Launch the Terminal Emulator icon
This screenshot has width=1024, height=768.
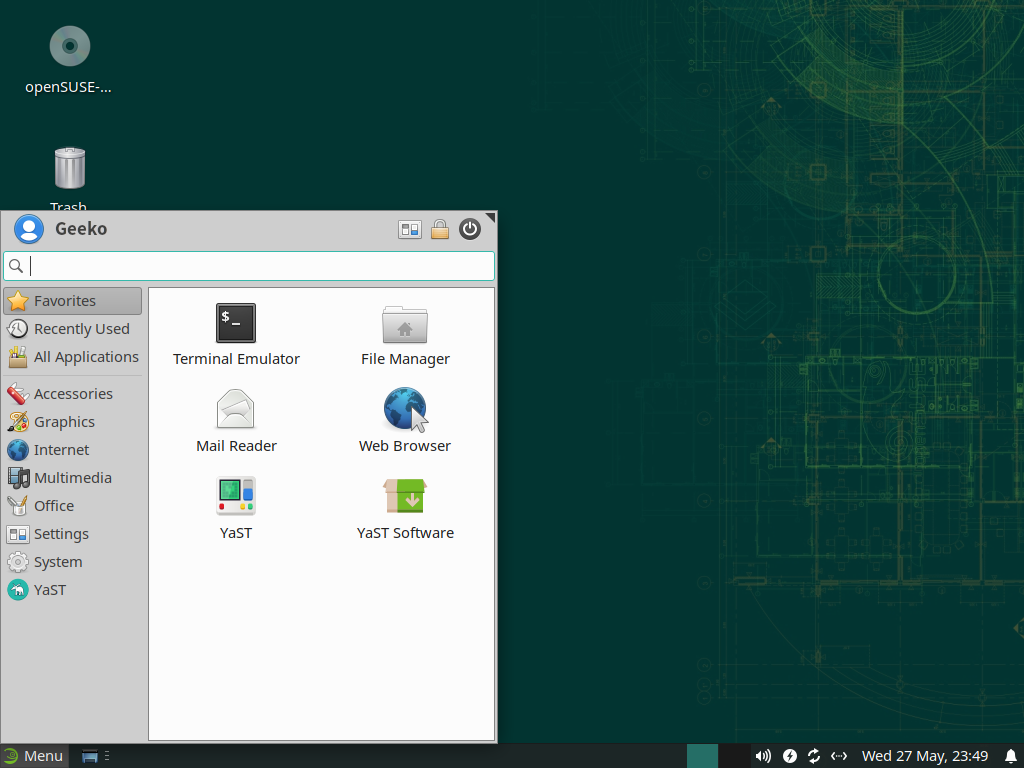pyautogui.click(x=236, y=324)
